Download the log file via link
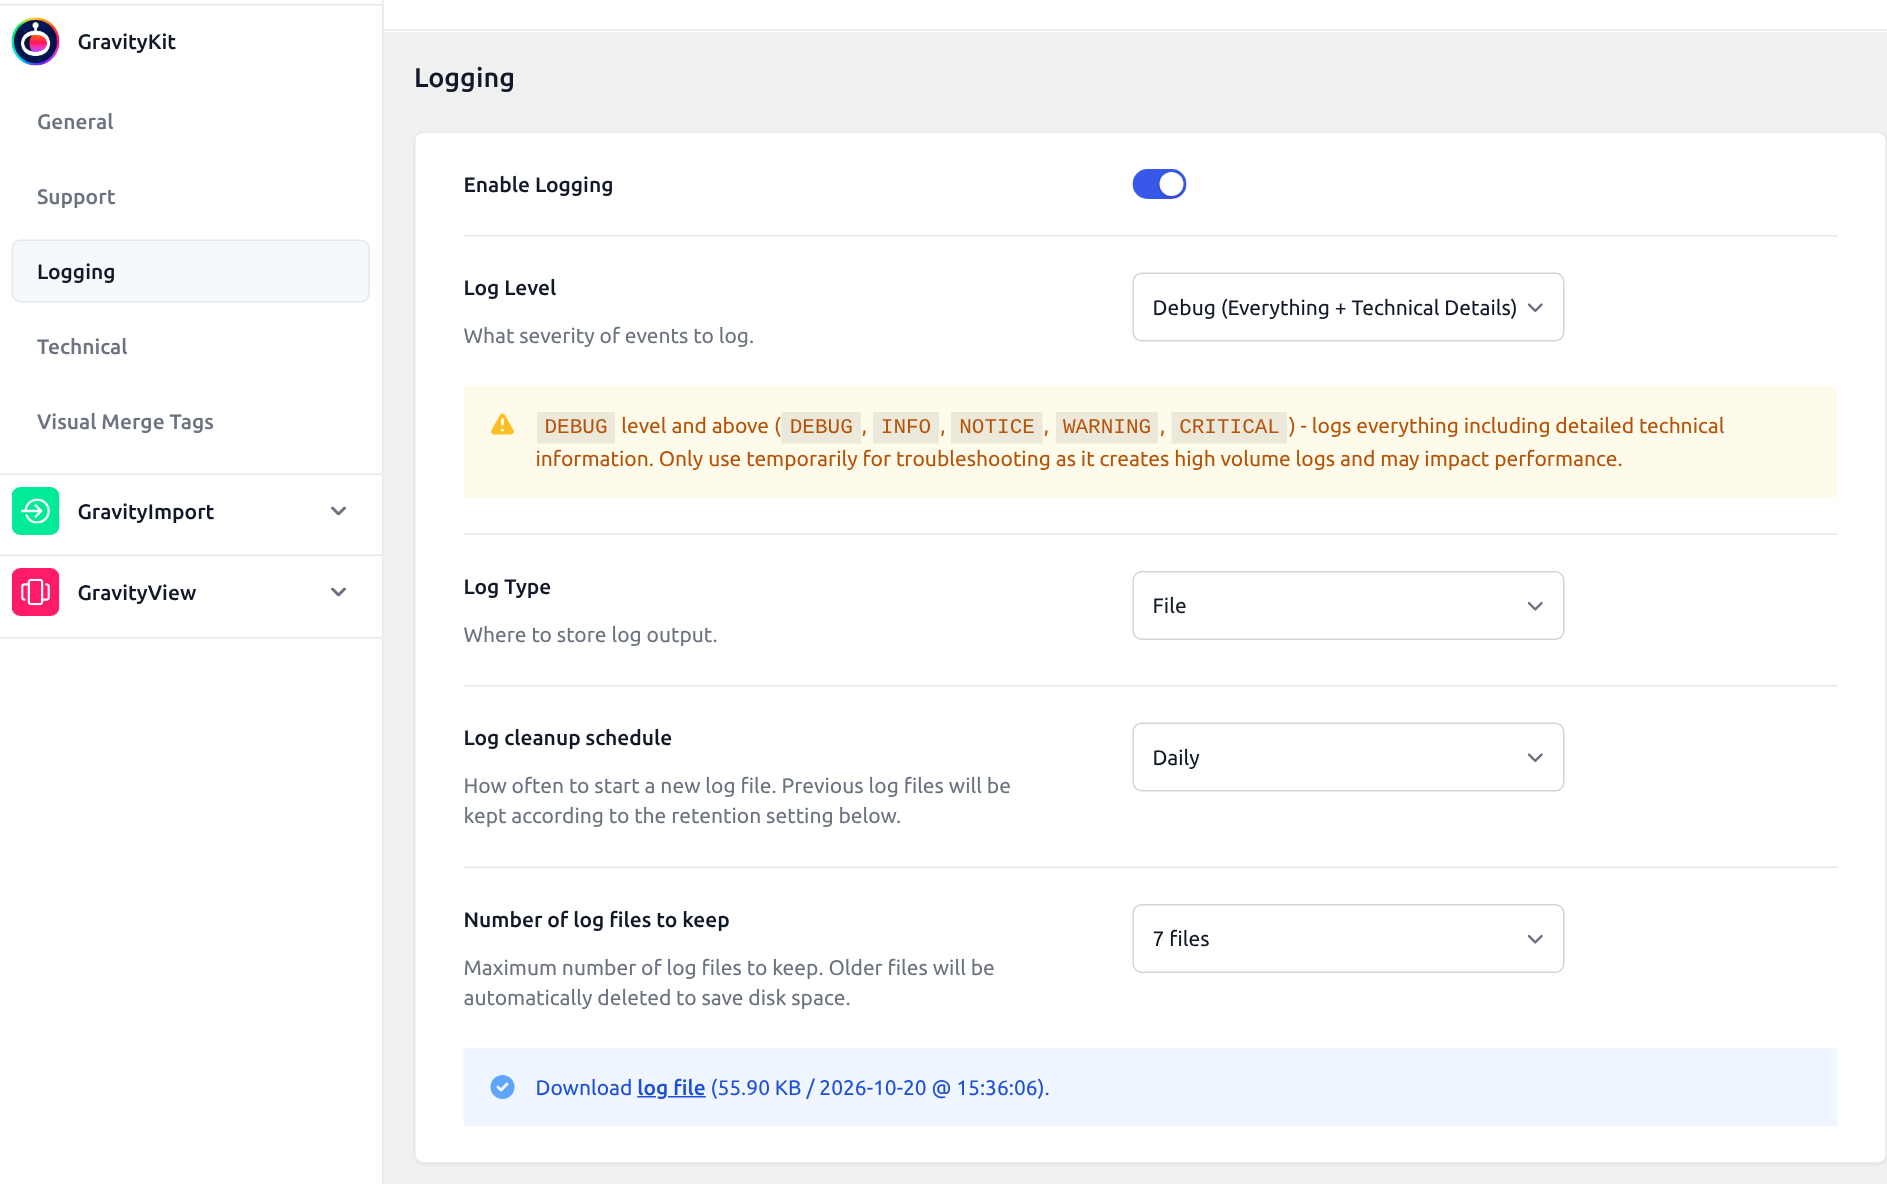Viewport: 1887px width, 1184px height. pyautogui.click(x=671, y=1087)
